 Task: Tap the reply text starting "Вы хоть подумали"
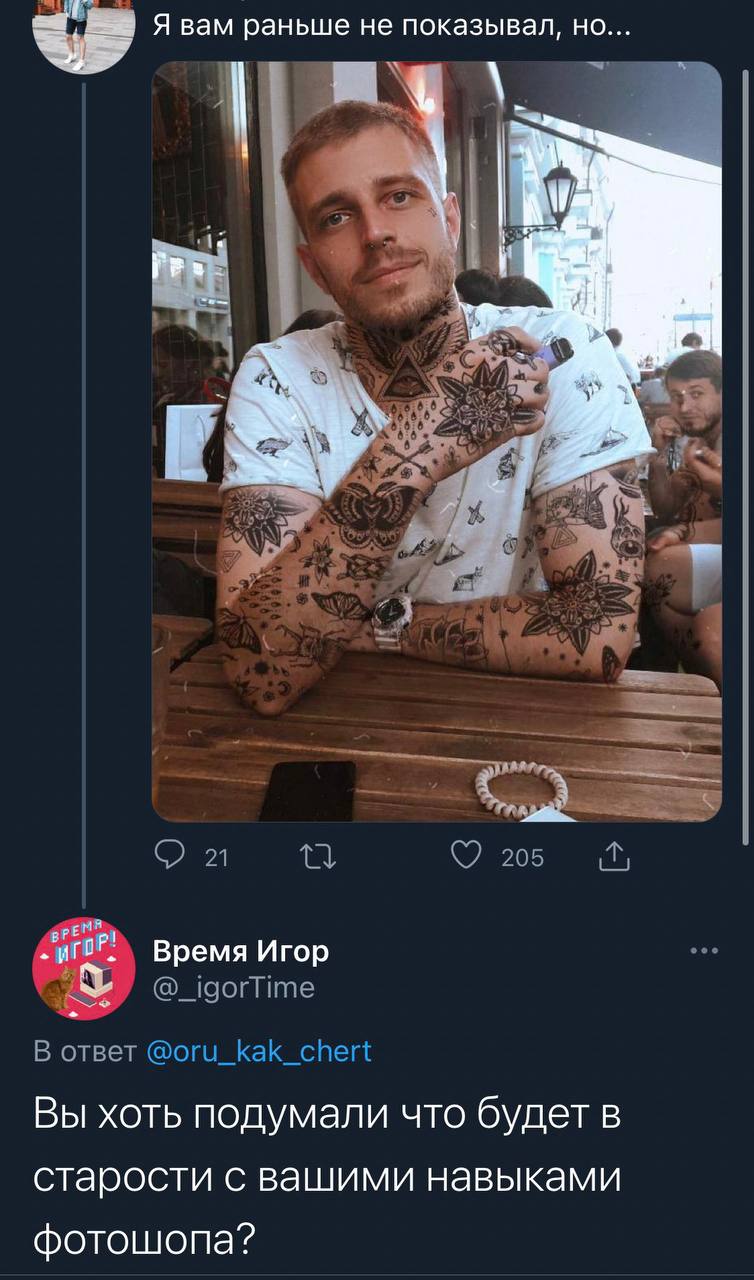[x=327, y=1176]
